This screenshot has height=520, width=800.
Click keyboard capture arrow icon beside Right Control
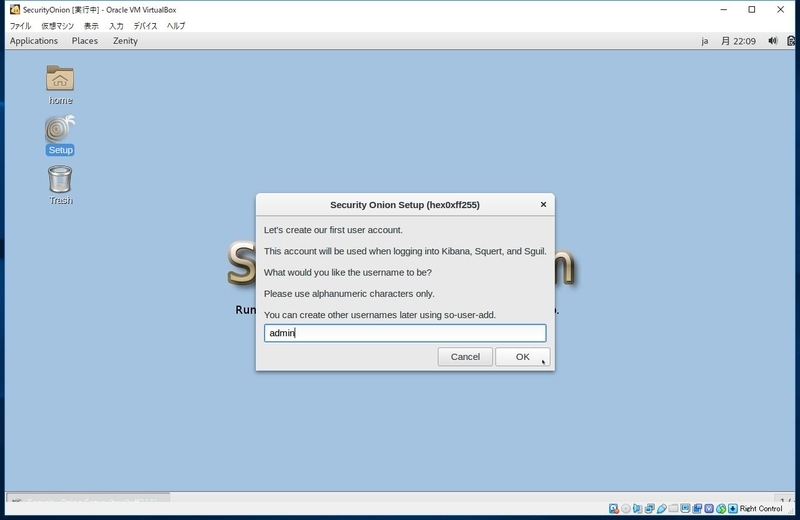[733, 508]
